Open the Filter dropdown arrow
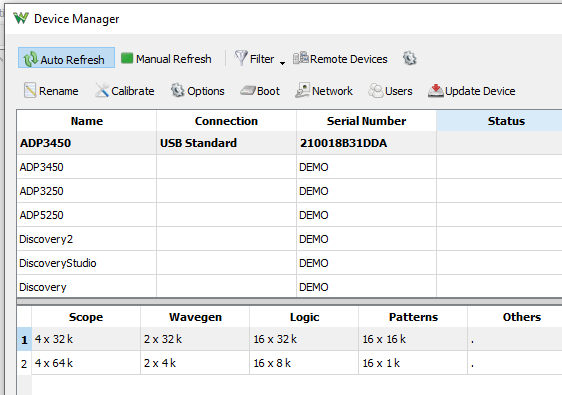This screenshot has width=562, height=395. pos(282,63)
